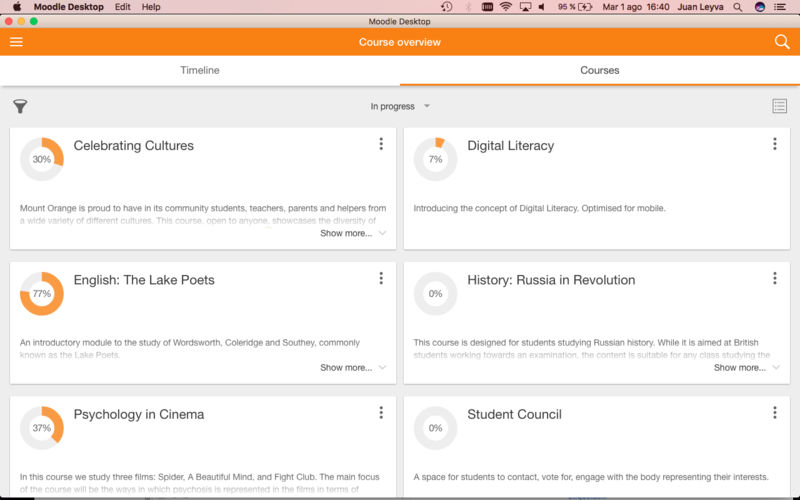This screenshot has height=500, width=800.
Task: Expand Show more on The Lake Poets
Action: (353, 367)
